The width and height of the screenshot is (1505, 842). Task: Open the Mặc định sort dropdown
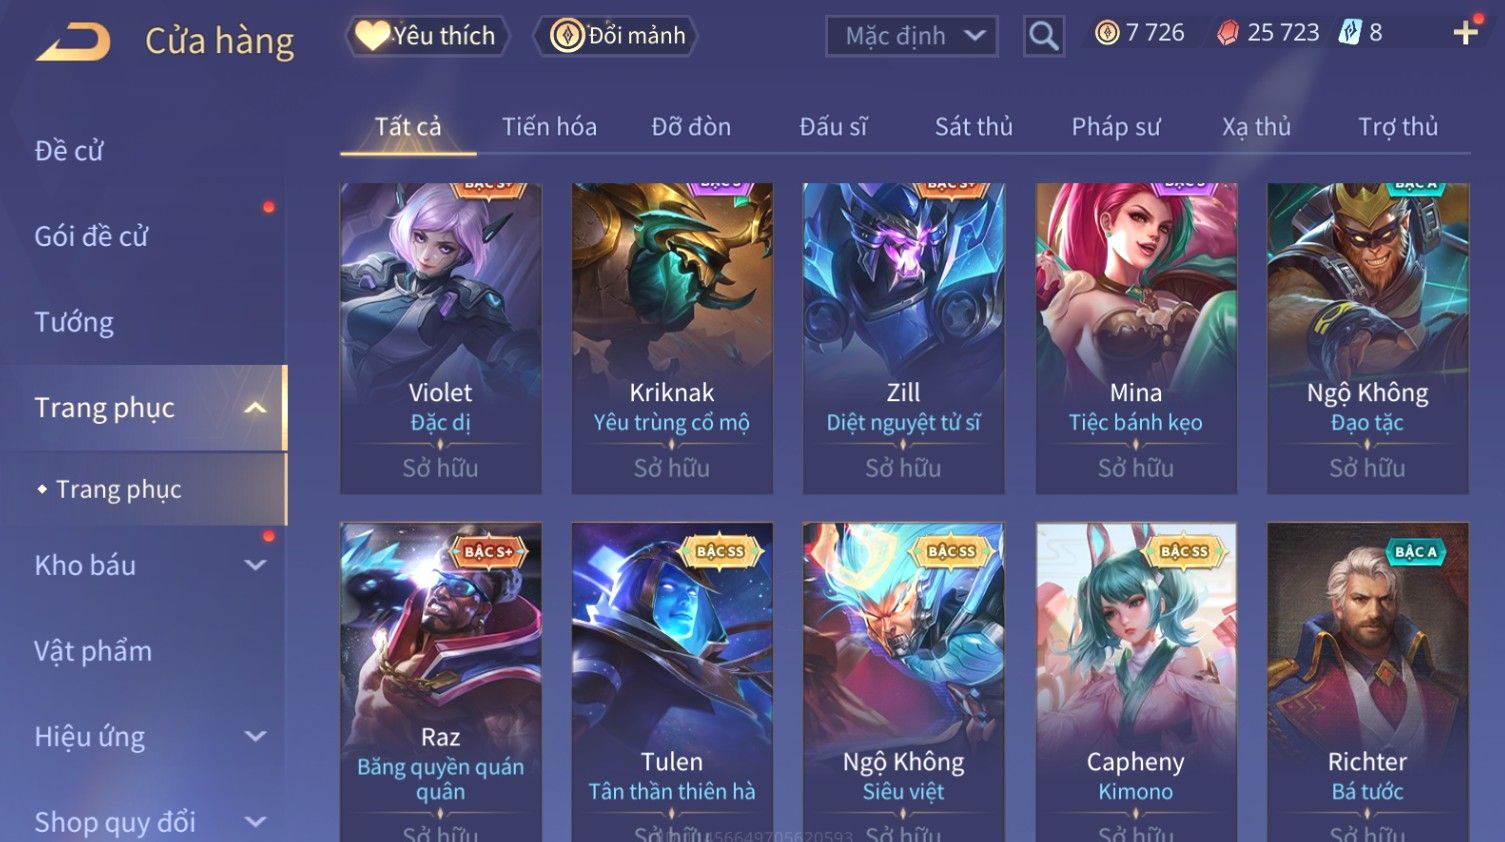click(x=911, y=36)
